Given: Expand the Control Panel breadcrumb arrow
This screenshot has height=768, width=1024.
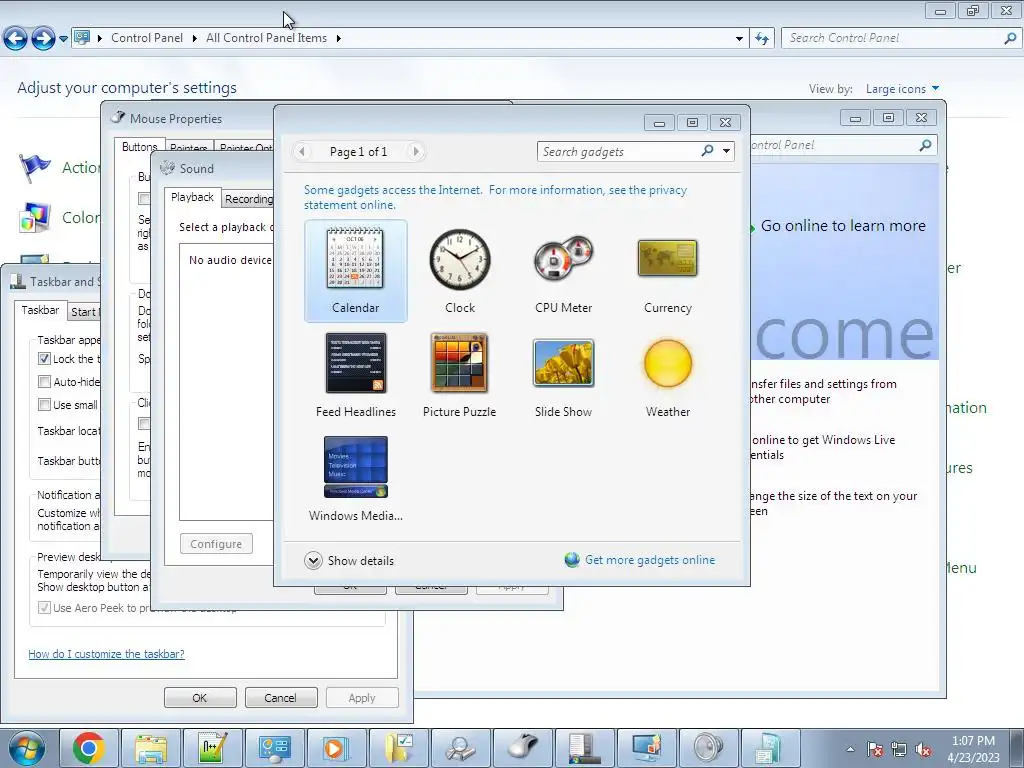Looking at the screenshot, I should coord(195,38).
